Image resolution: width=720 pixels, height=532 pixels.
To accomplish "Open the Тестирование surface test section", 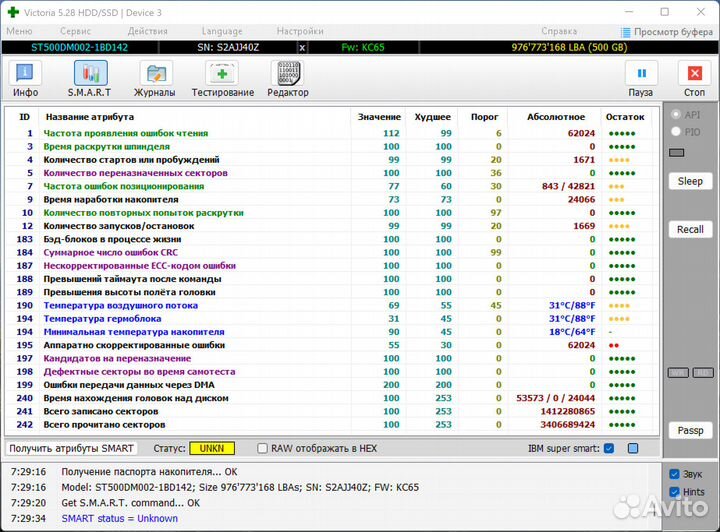I will 222,78.
